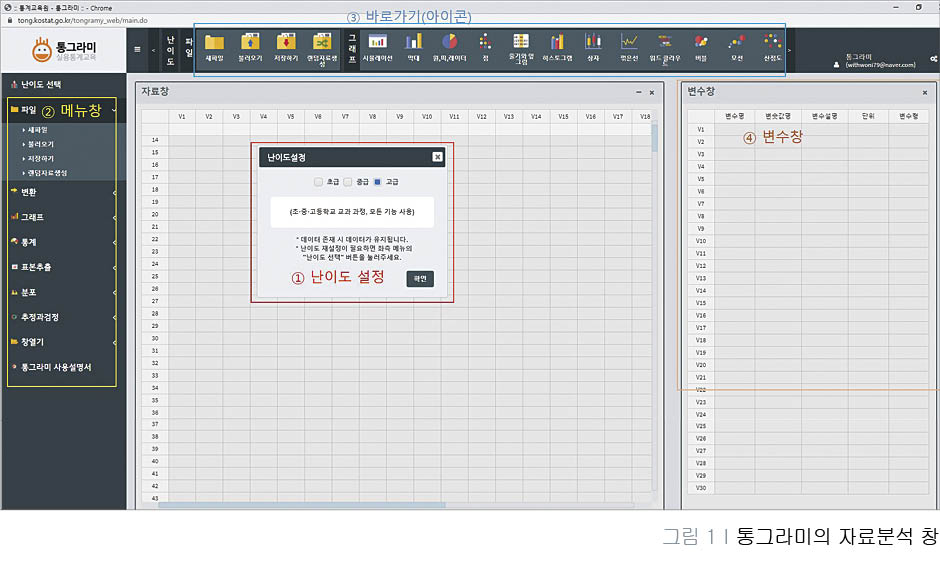Viewport: 940px width, 563px height.
Task: Click V18 column header in 자료창
Action: pos(644,116)
